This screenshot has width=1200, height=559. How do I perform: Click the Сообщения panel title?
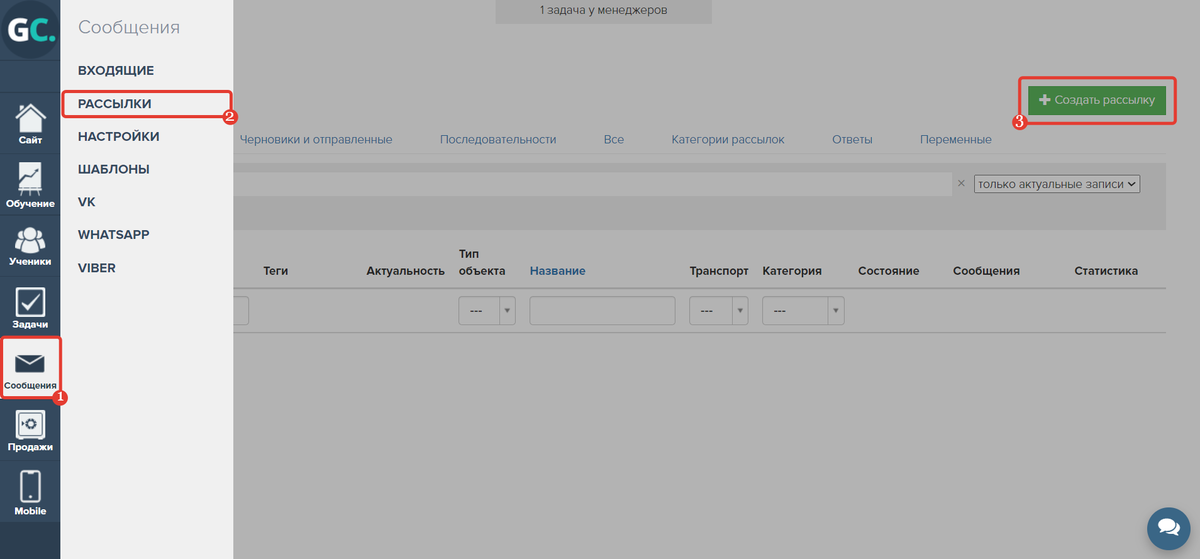coord(129,28)
